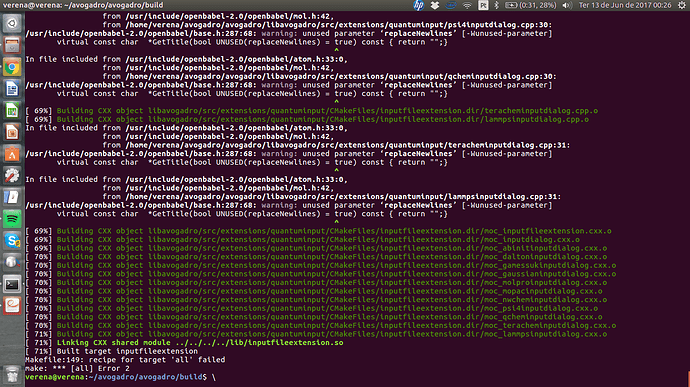690x387 pixels.
Task: Click the terminal prompt input line
Action: 120,377
